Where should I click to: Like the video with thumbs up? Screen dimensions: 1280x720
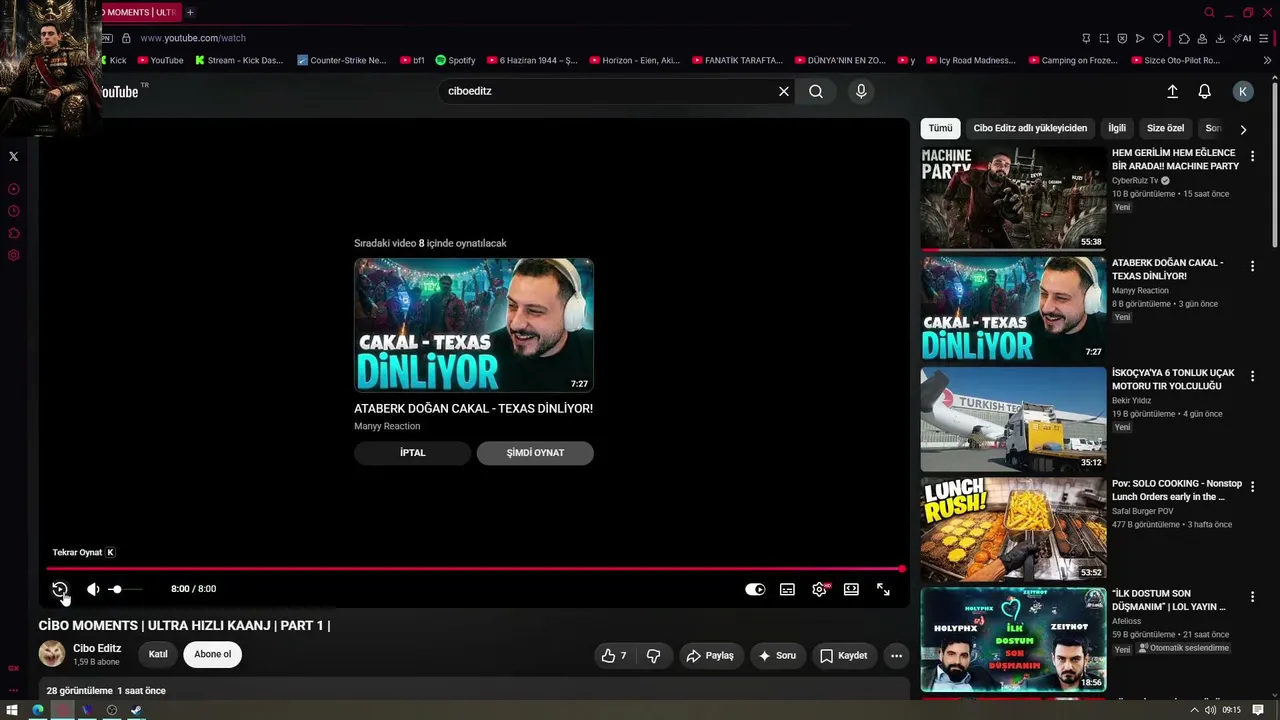coord(613,656)
